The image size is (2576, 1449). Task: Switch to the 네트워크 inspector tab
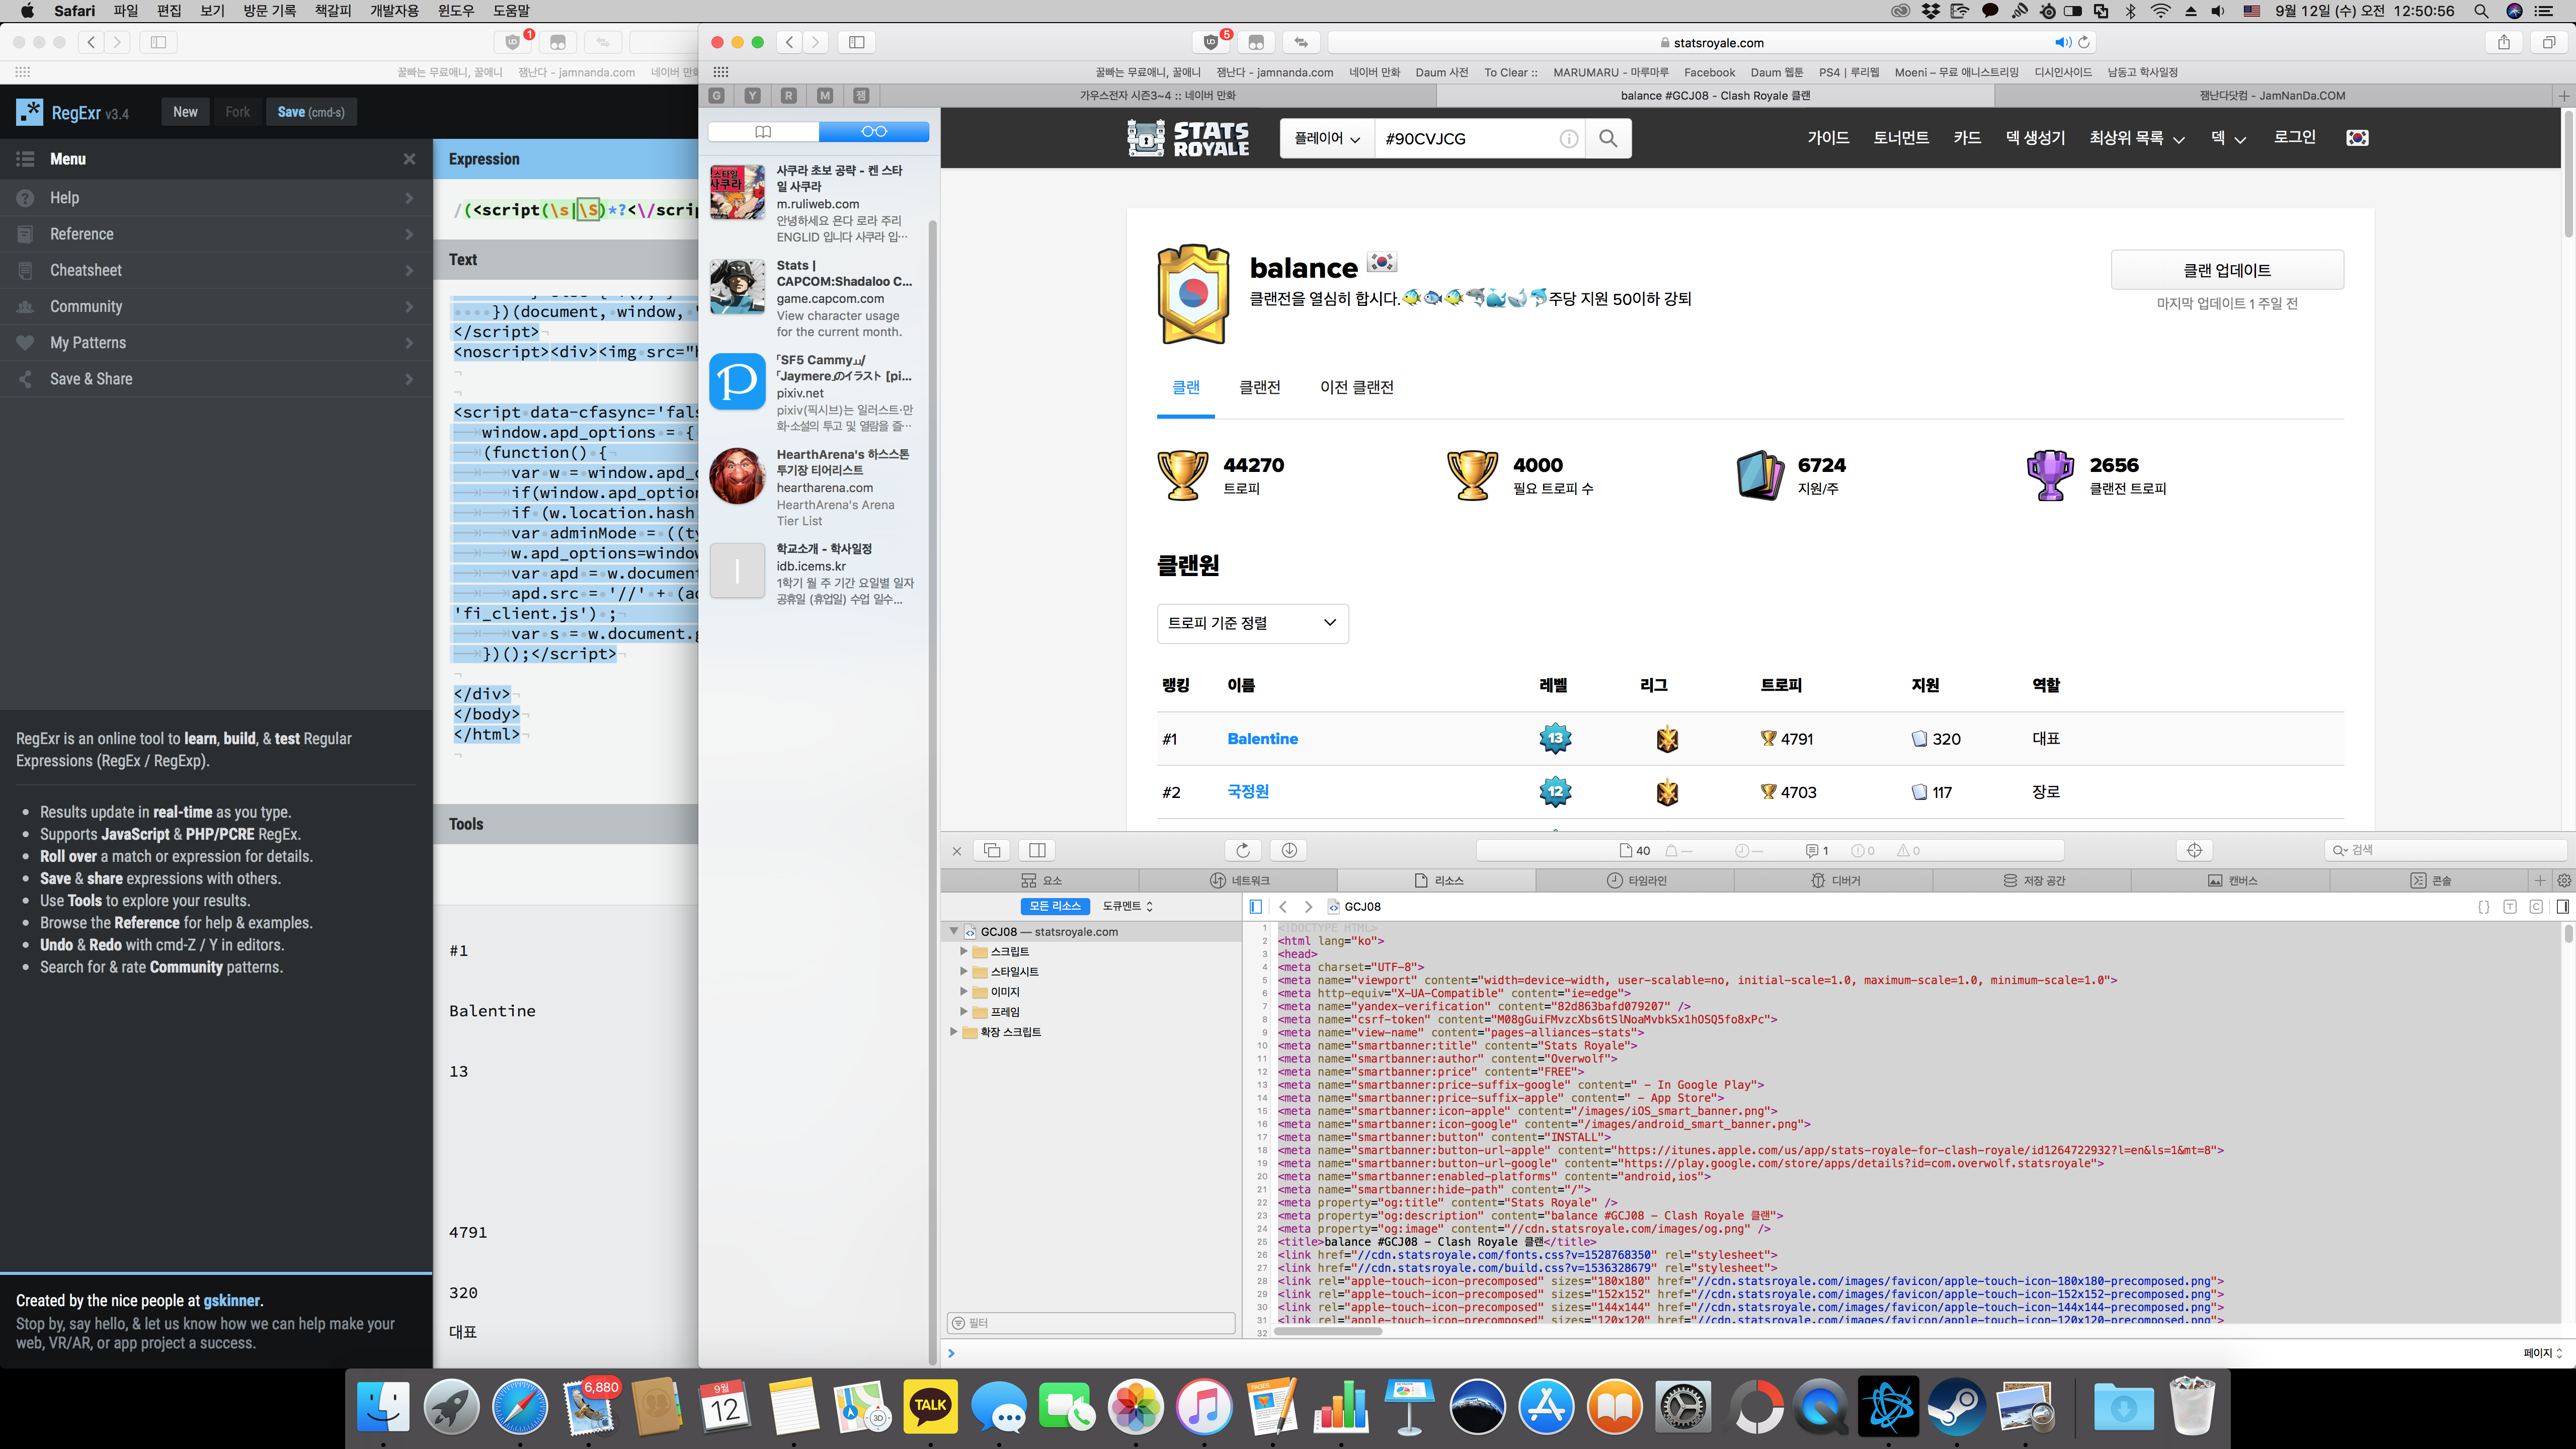(x=1239, y=880)
